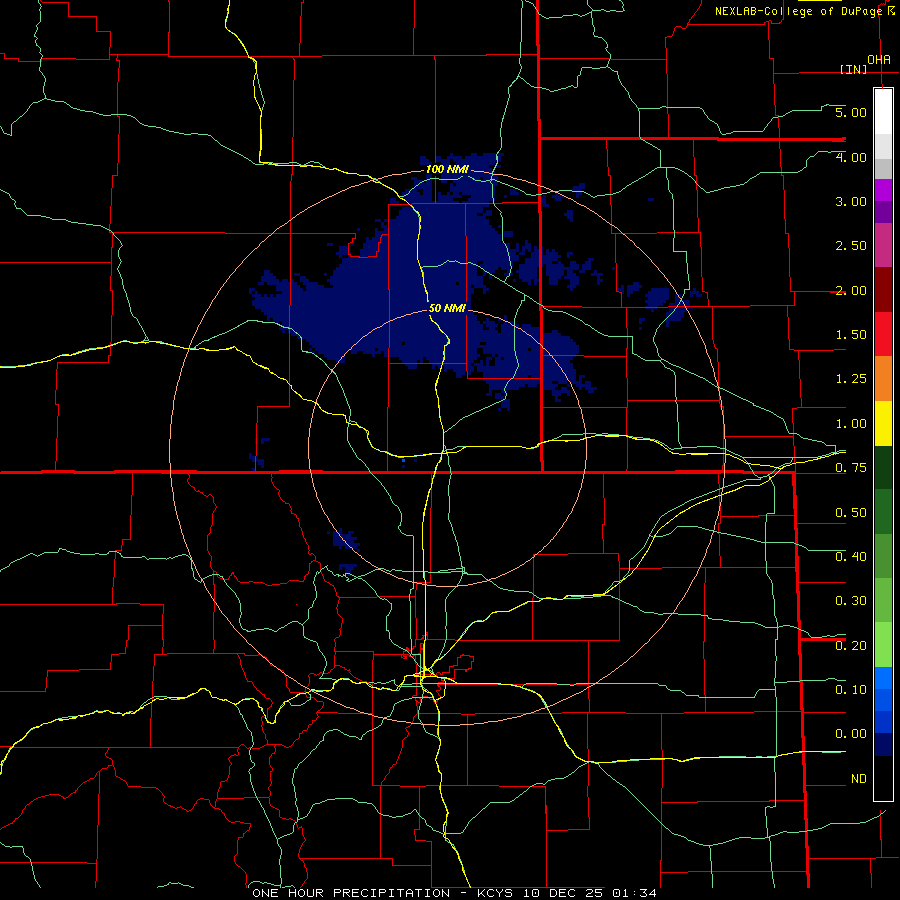This screenshot has width=900, height=900.
Task: Click the 4.00 legend value
Action: 851,157
